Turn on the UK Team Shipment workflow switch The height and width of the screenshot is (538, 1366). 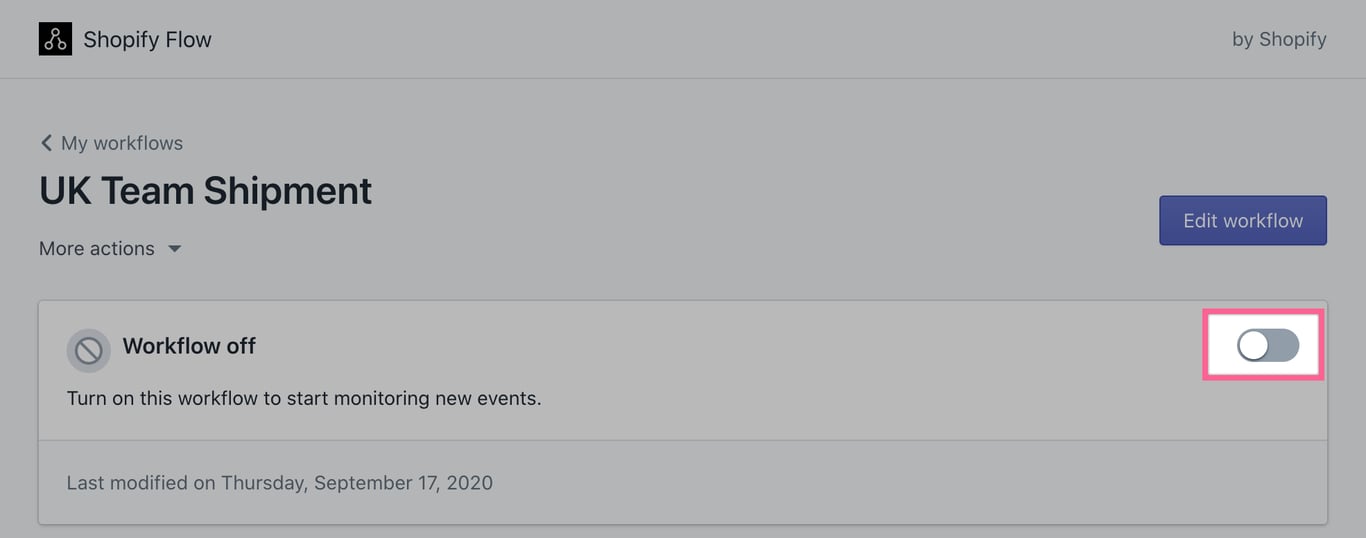click(1268, 345)
